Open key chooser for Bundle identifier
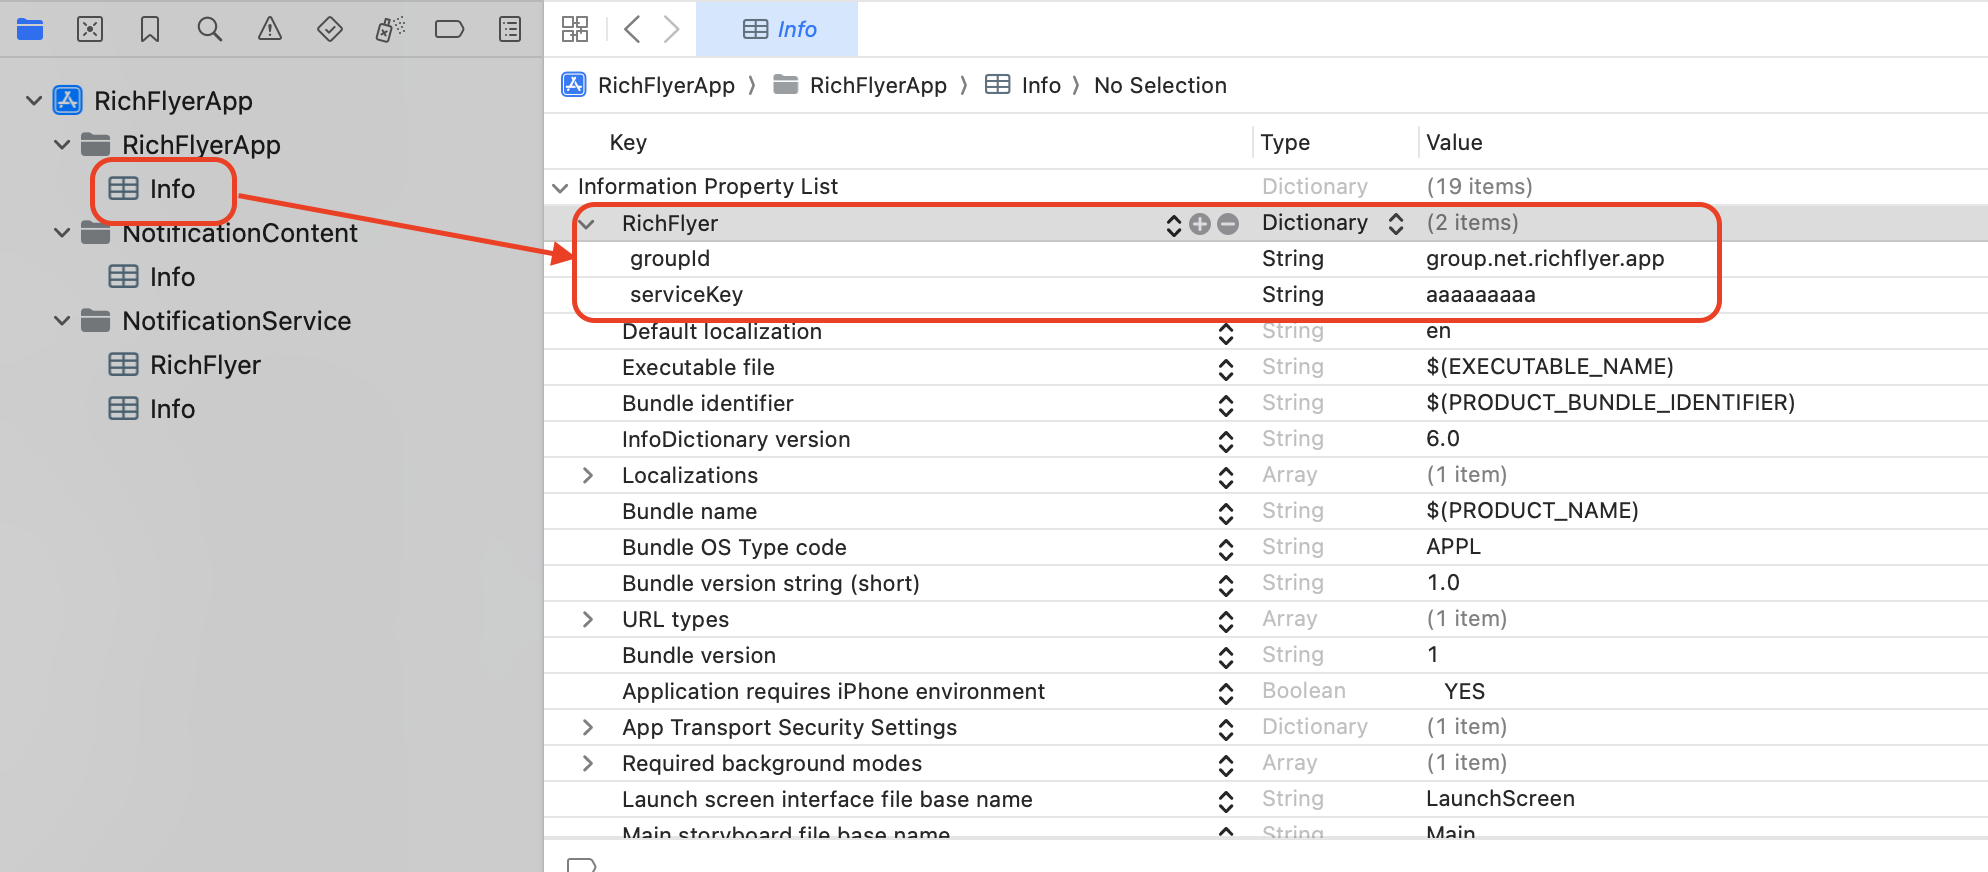The image size is (1988, 872). pos(1226,404)
